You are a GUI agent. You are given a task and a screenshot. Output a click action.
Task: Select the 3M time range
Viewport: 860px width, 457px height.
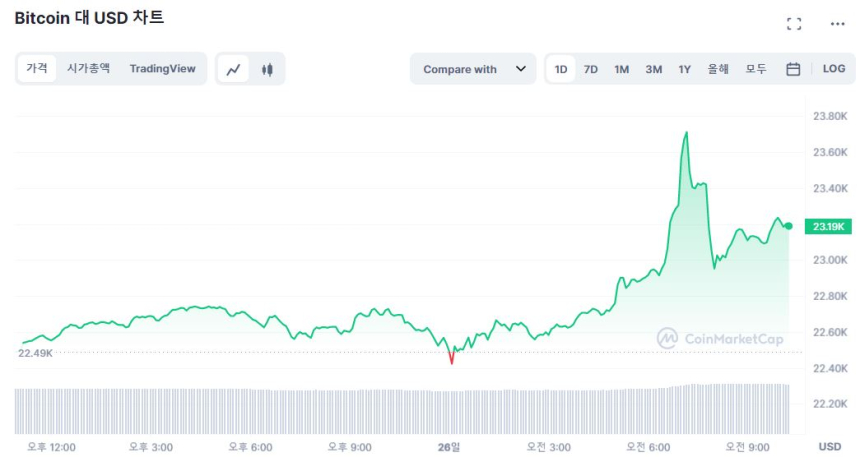coord(653,69)
